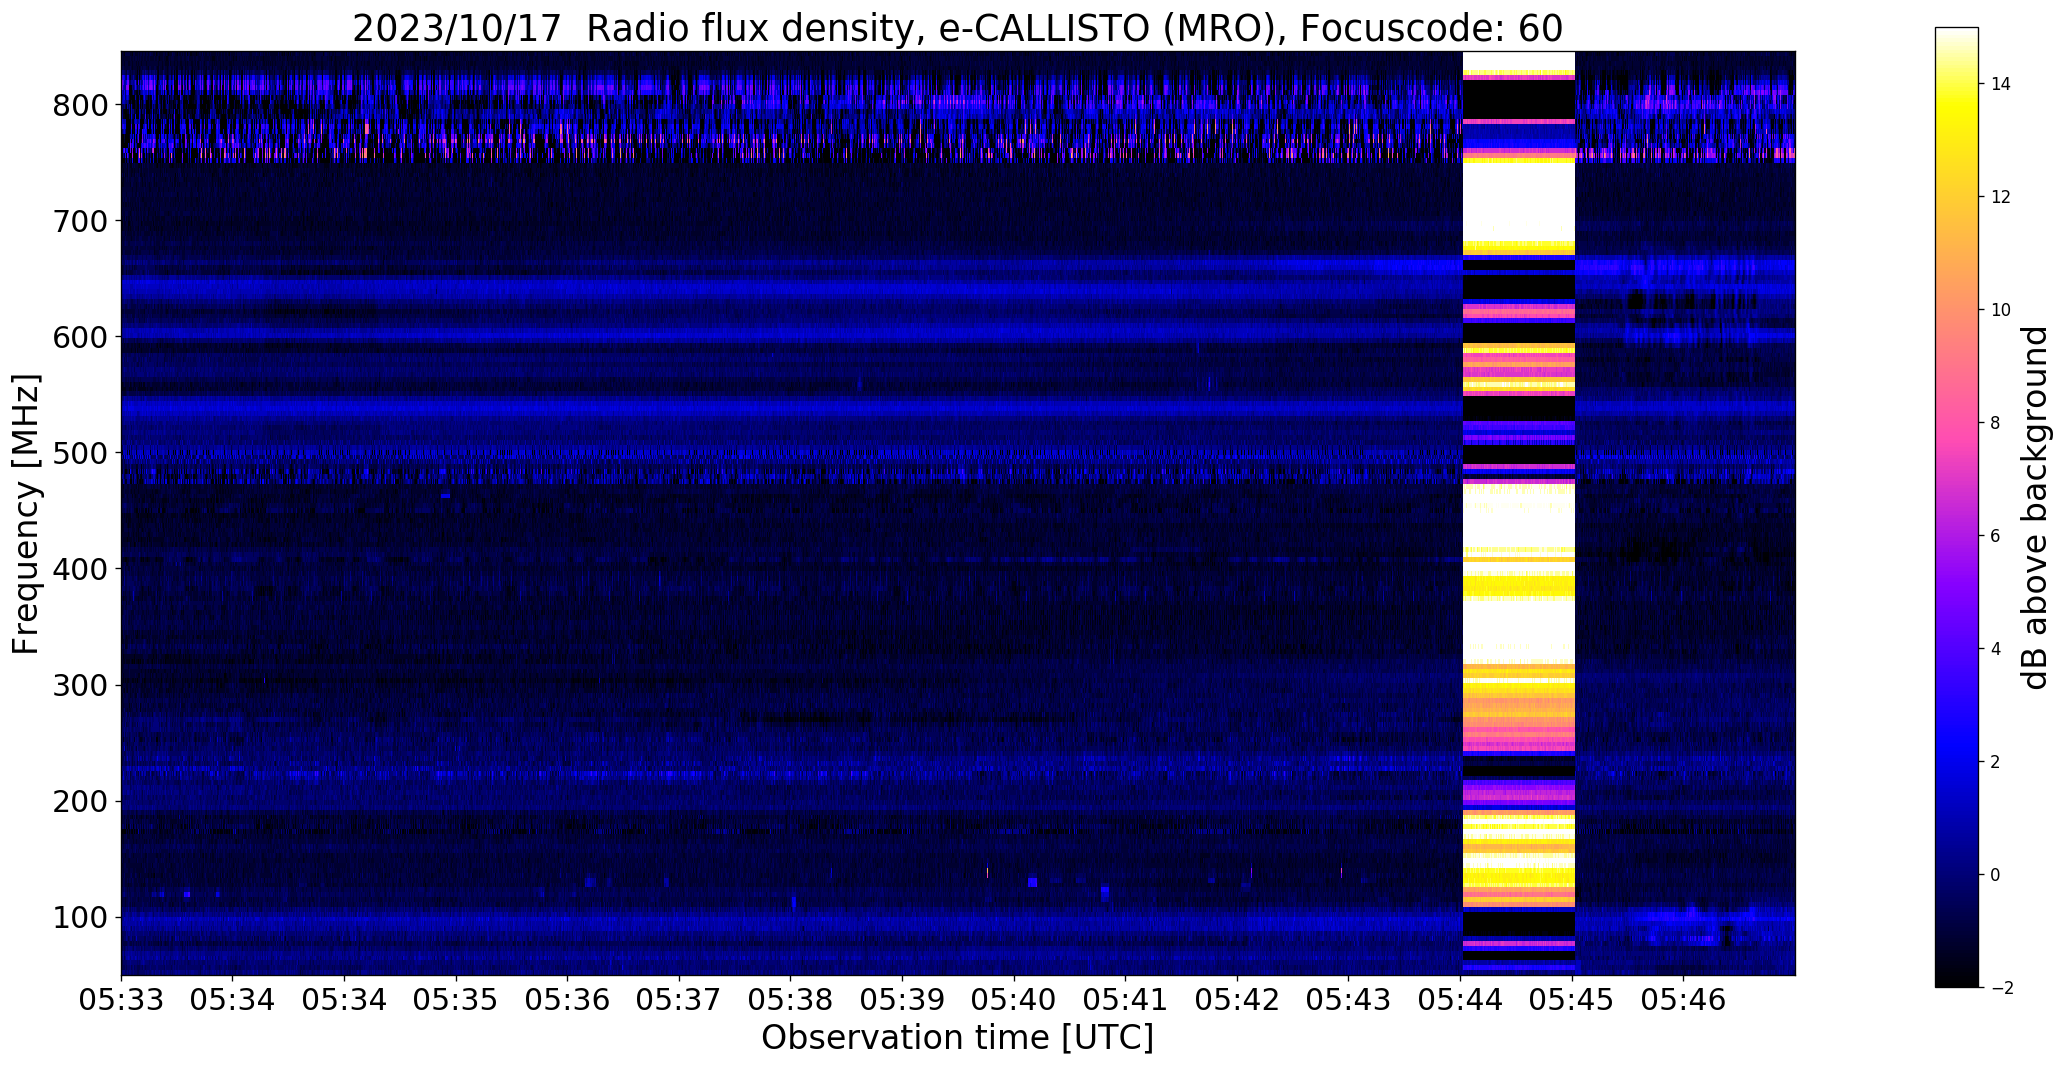The width and height of the screenshot is (2066, 1067).
Task: Click the colorbar tick labeled 12
Action: coord(2001,197)
